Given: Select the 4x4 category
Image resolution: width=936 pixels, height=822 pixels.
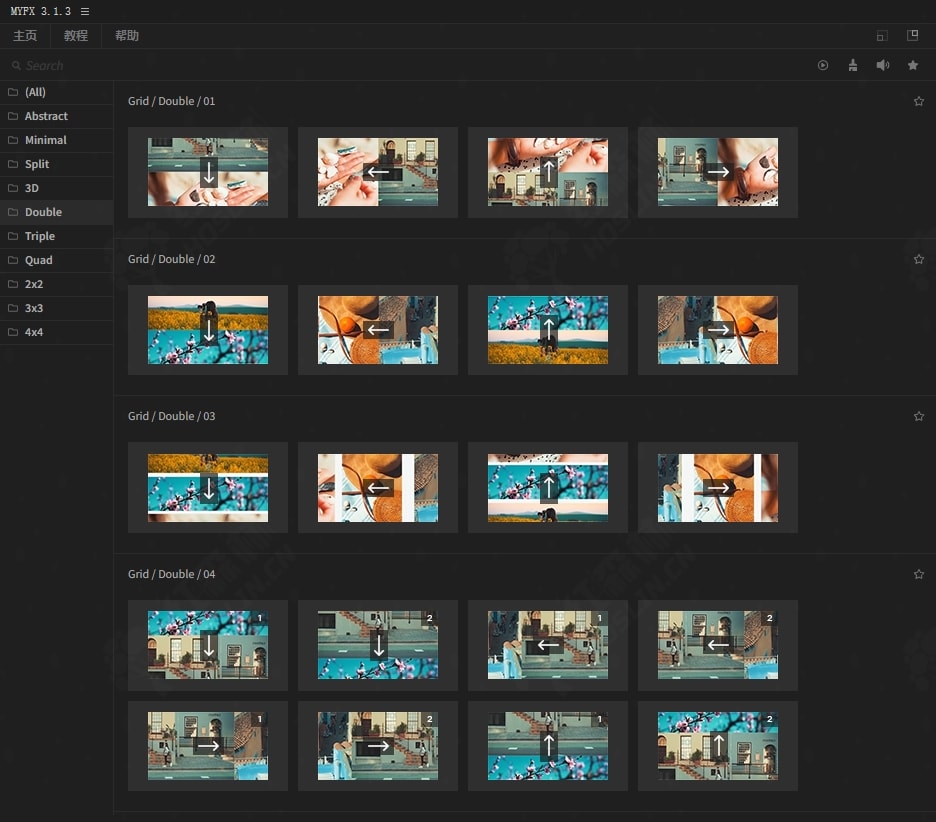Looking at the screenshot, I should click(x=57, y=332).
